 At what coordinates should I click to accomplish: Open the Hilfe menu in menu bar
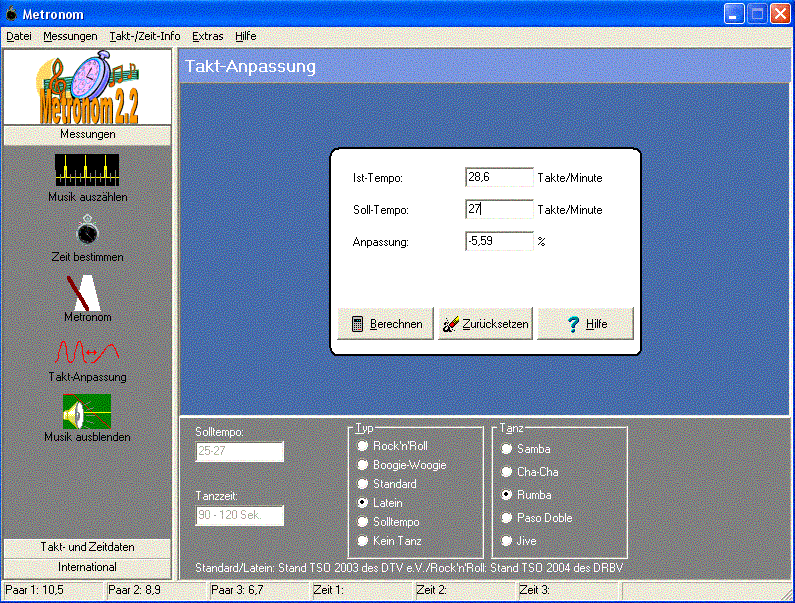point(245,36)
